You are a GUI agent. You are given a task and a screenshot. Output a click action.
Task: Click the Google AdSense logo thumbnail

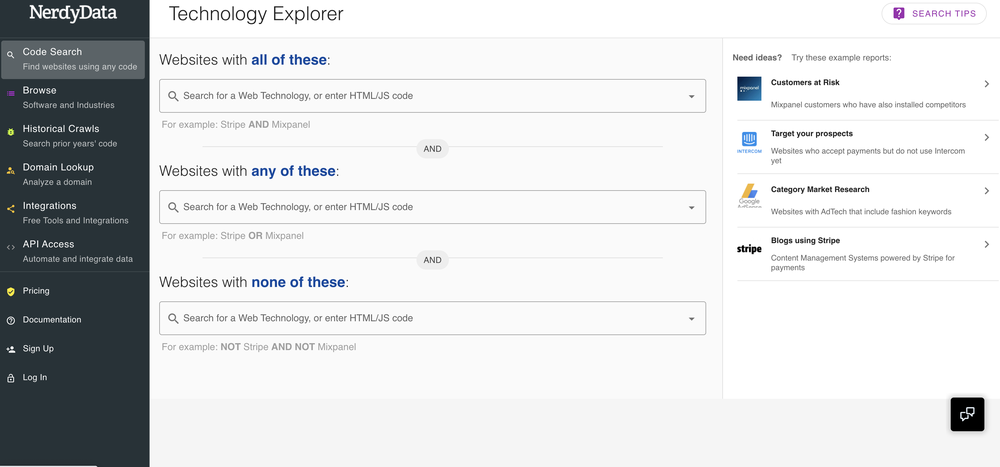[x=749, y=196]
